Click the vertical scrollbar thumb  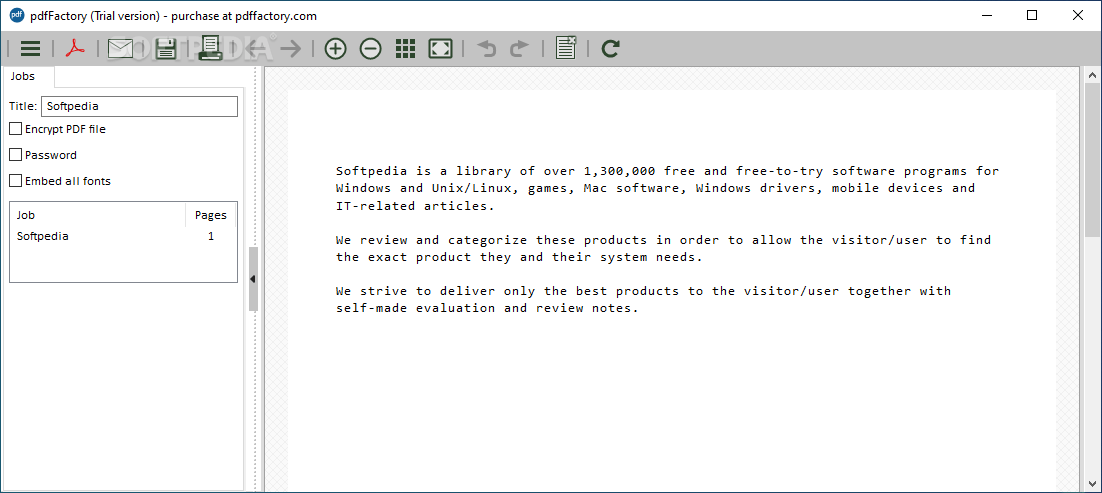coord(1093,161)
